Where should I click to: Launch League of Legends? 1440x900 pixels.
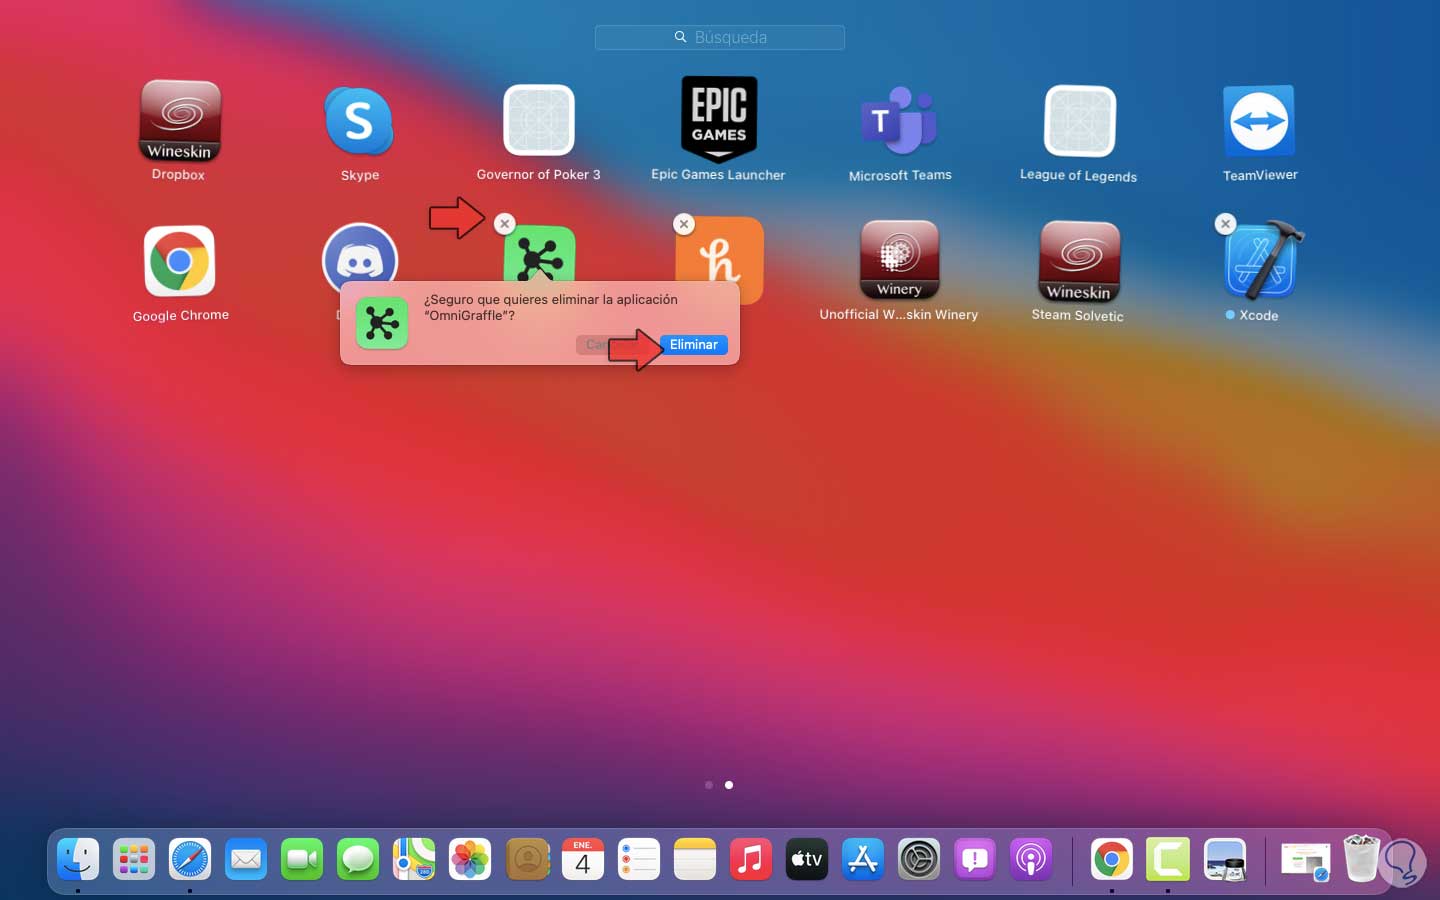[x=1079, y=121]
